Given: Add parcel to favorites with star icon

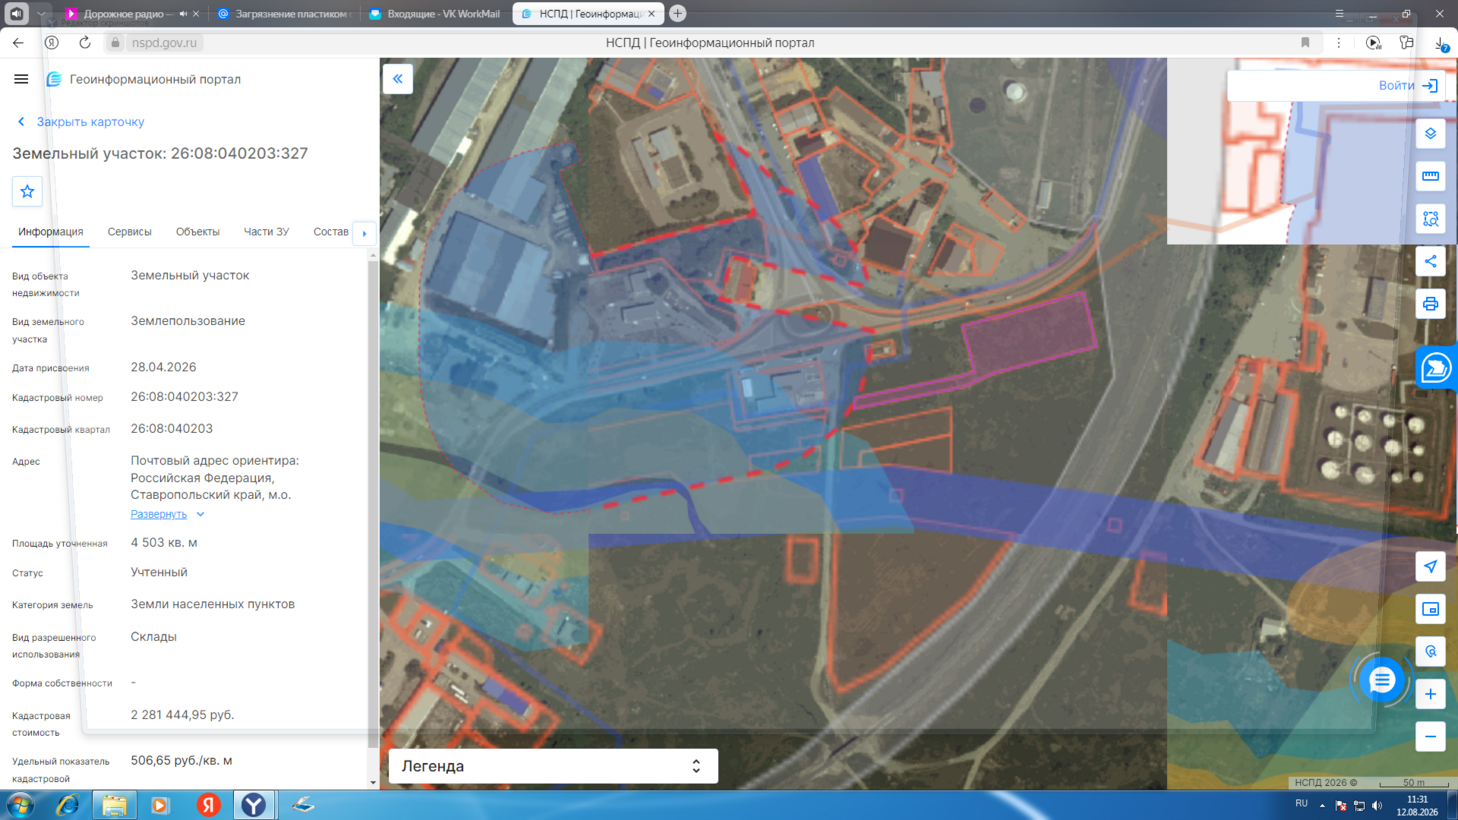Looking at the screenshot, I should [x=27, y=191].
